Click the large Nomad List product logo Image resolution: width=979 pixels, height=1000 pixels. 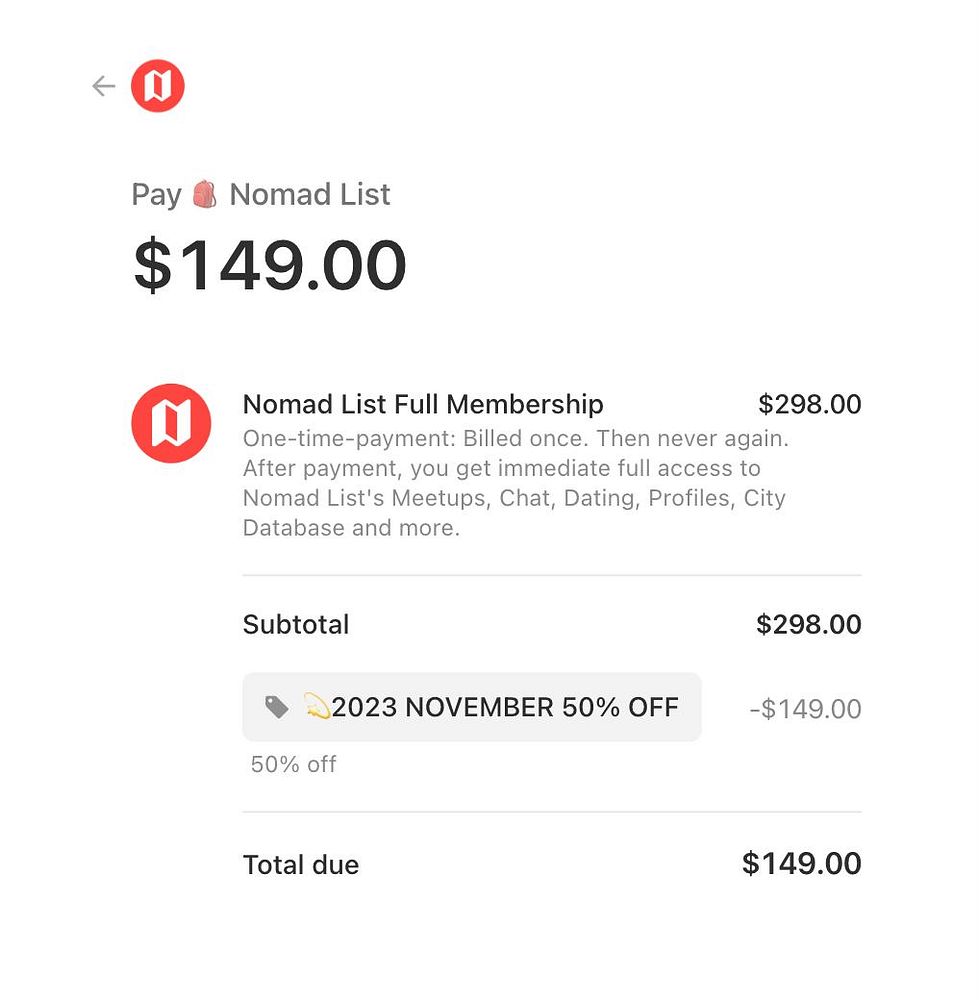point(171,423)
